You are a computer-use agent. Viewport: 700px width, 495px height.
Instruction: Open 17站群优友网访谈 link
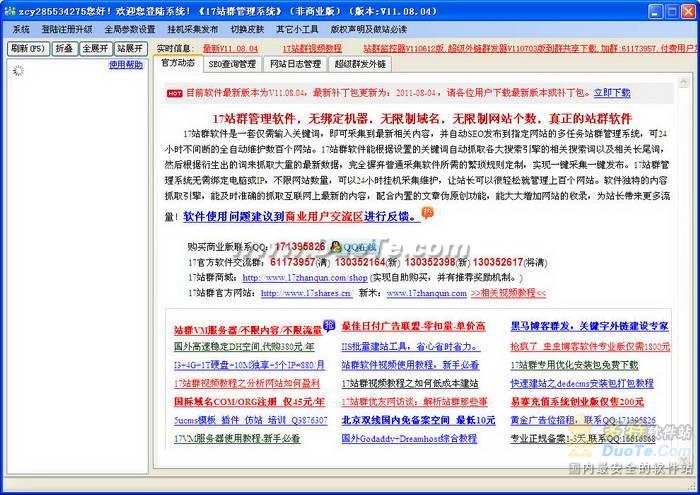click(x=415, y=402)
